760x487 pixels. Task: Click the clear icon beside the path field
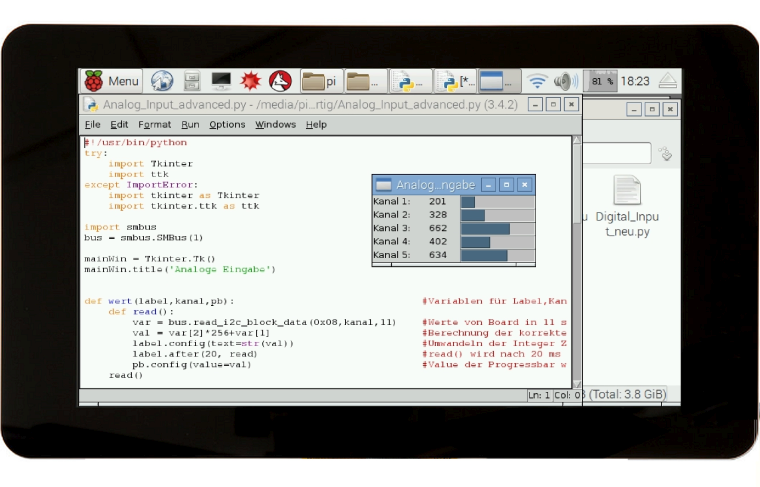pyautogui.click(x=665, y=153)
